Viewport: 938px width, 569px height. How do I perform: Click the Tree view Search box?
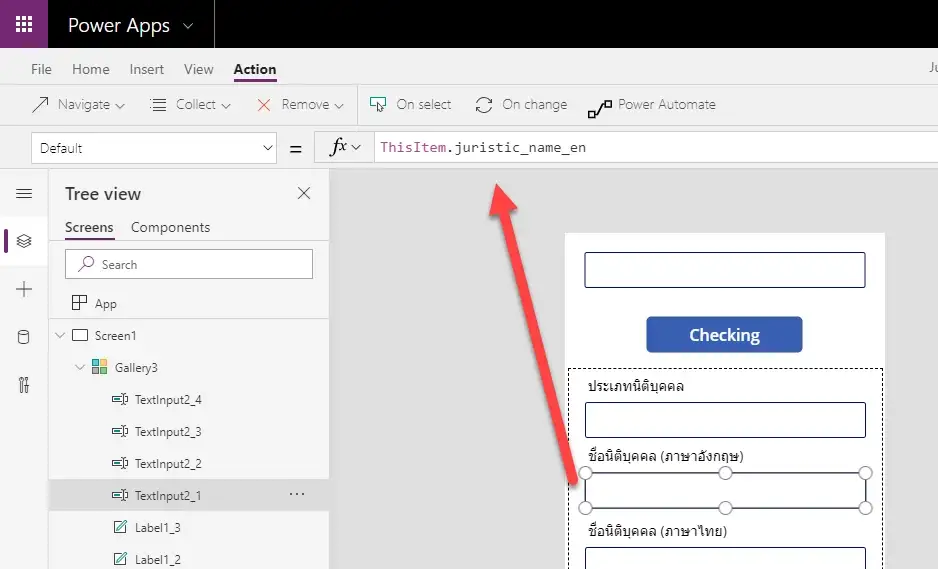click(189, 264)
